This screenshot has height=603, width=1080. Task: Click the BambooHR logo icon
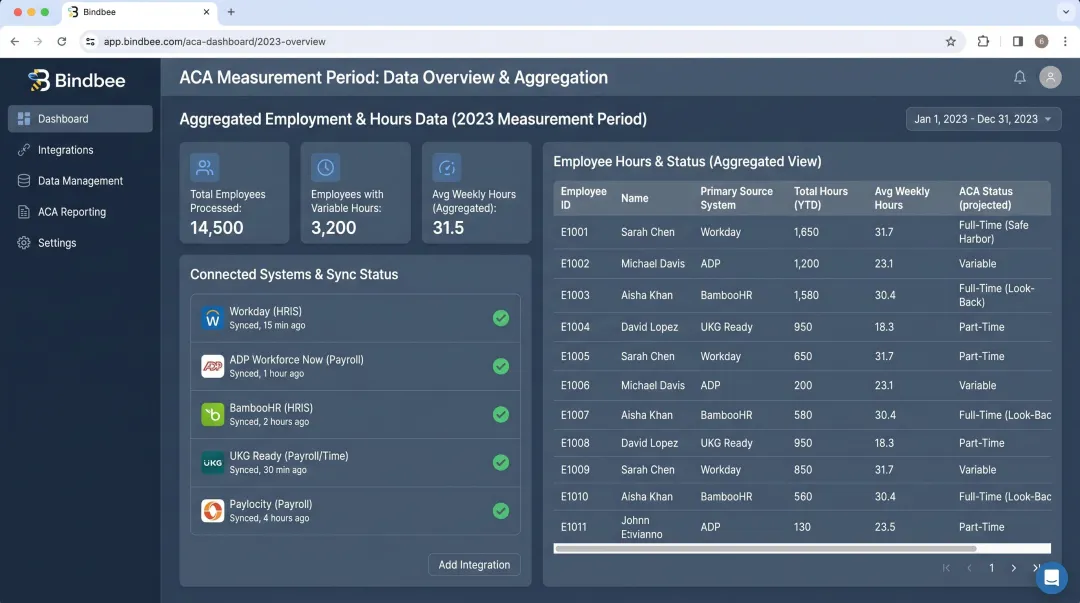[212, 414]
